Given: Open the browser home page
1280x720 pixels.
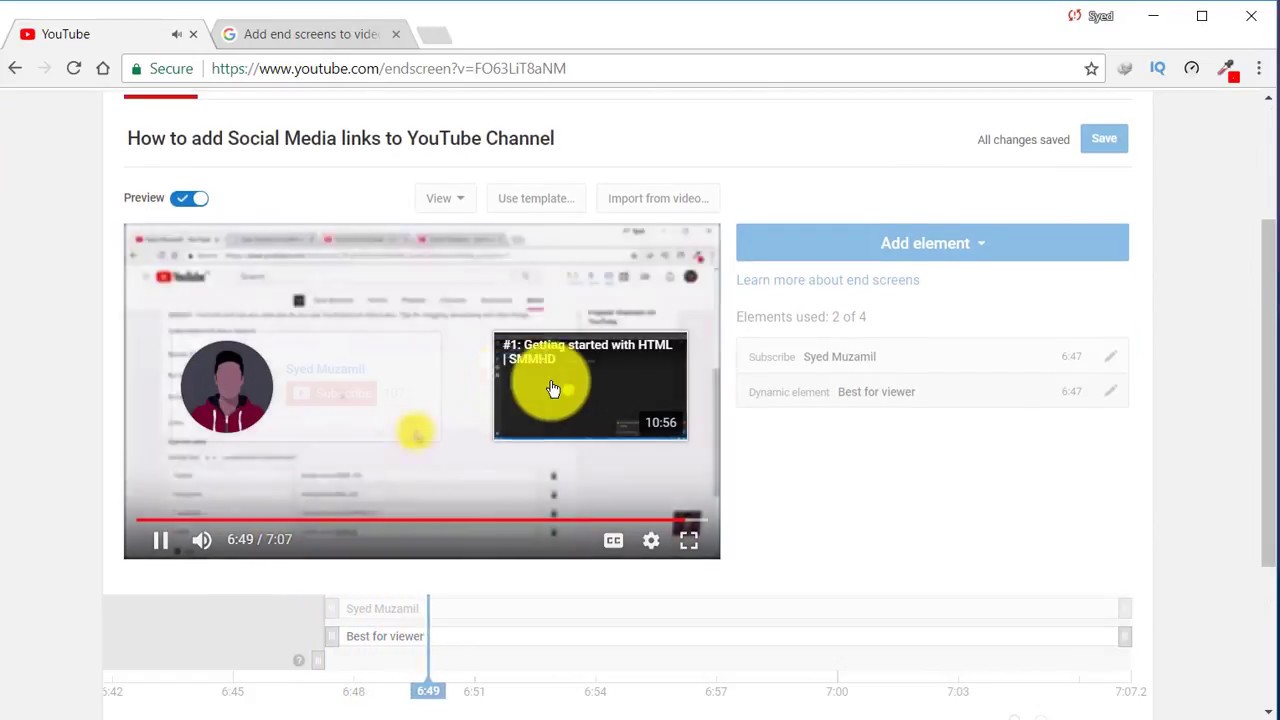Looking at the screenshot, I should pos(103,68).
